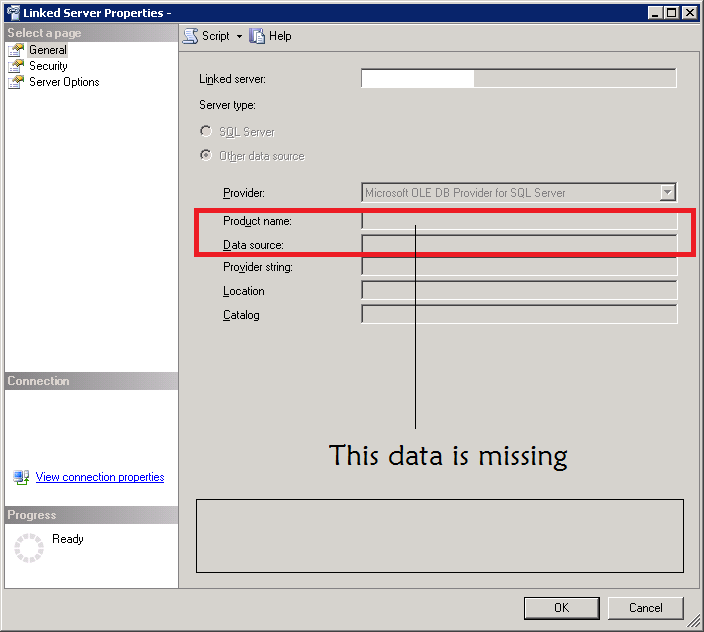Expand the Provider combo box
704x632 pixels.
click(668, 193)
